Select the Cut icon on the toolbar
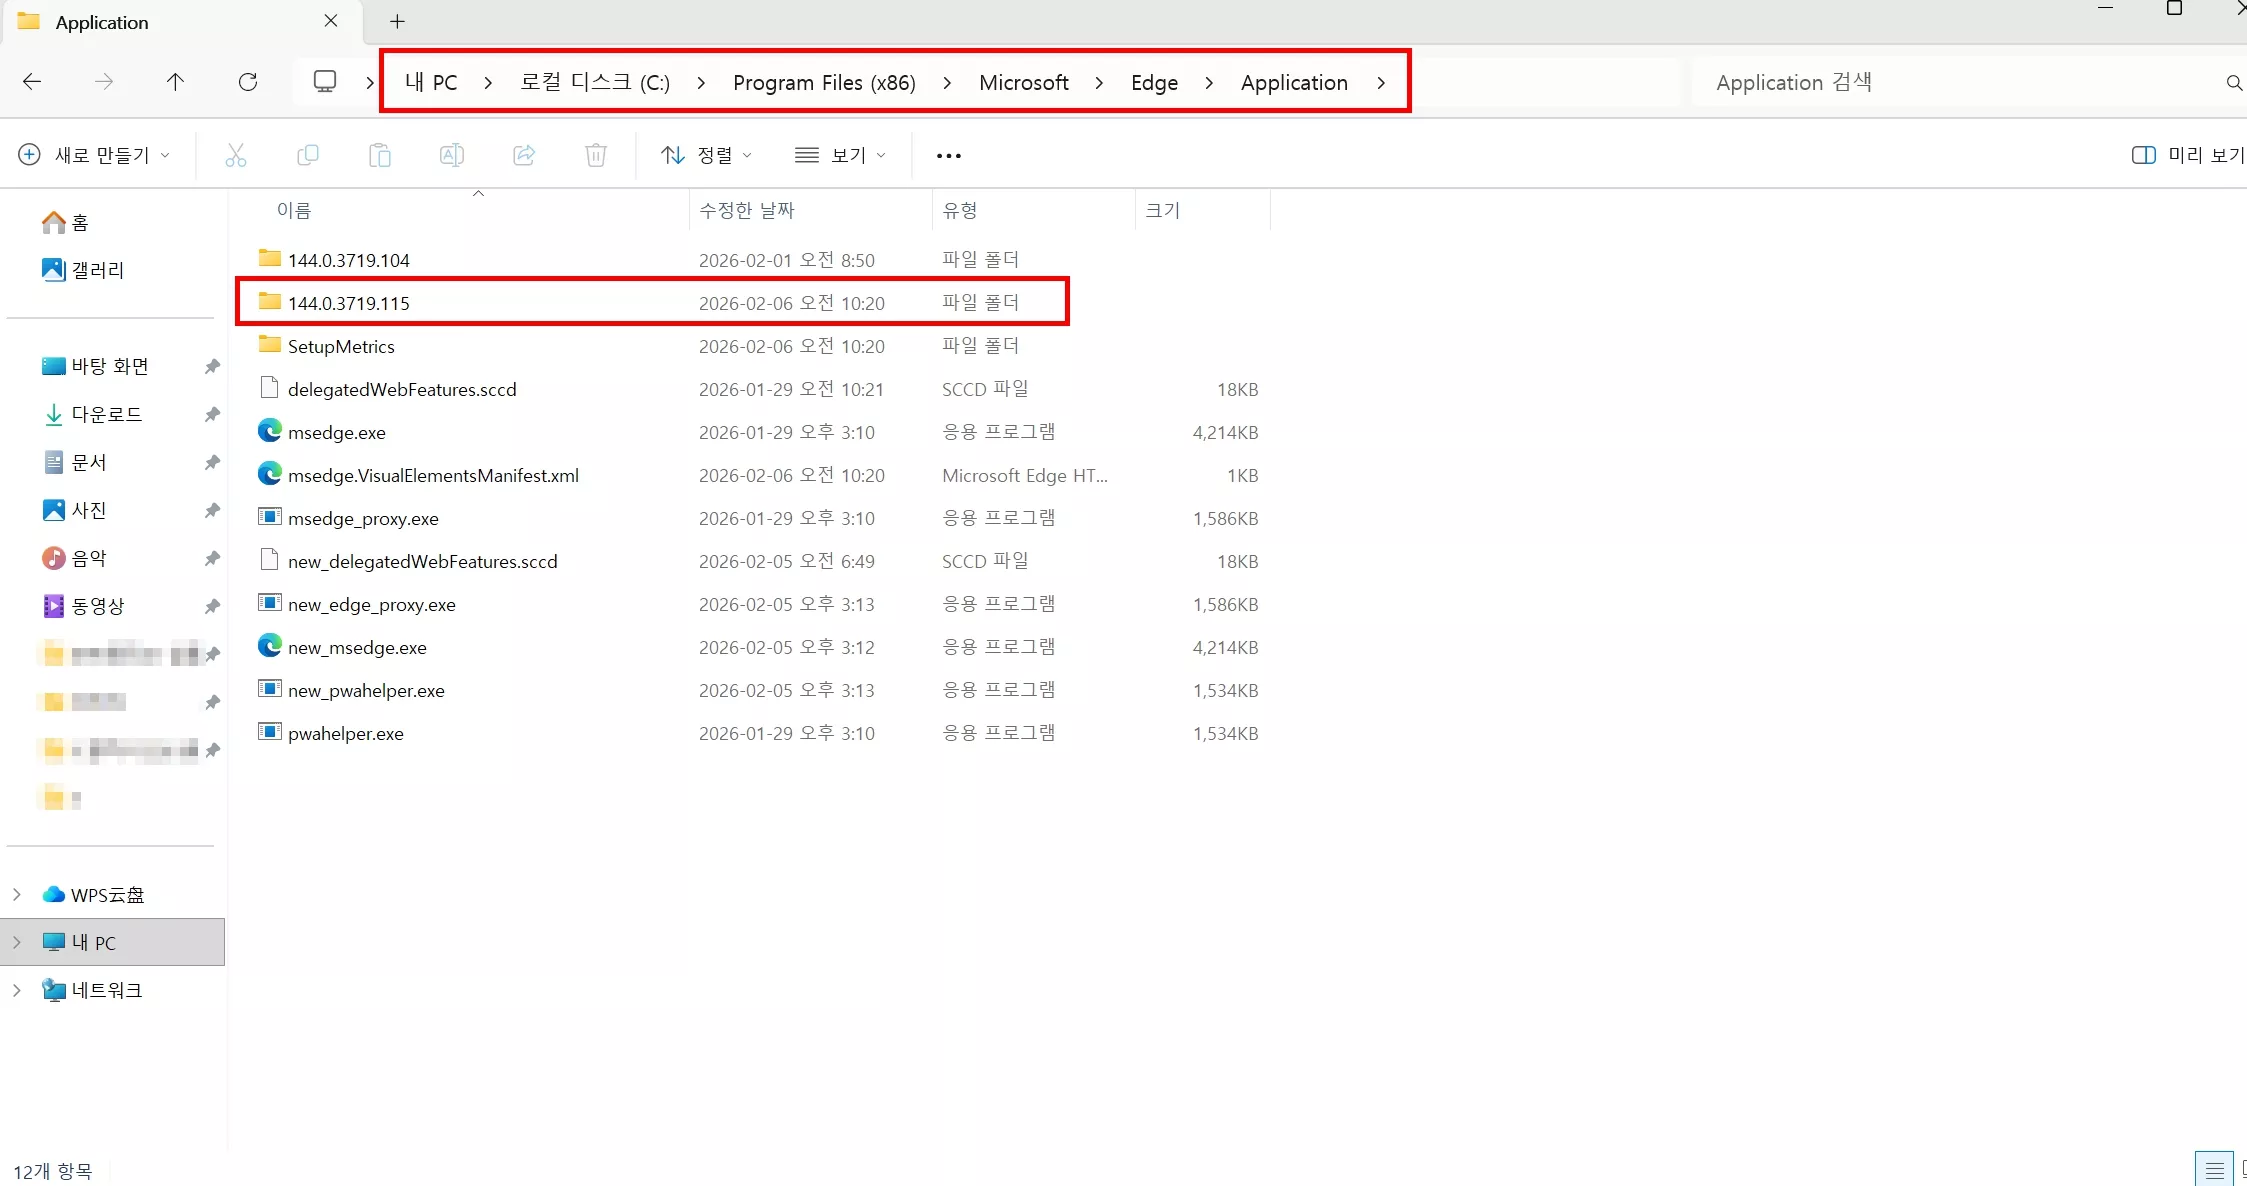Screen dimensions: 2247x1186 [x=236, y=155]
